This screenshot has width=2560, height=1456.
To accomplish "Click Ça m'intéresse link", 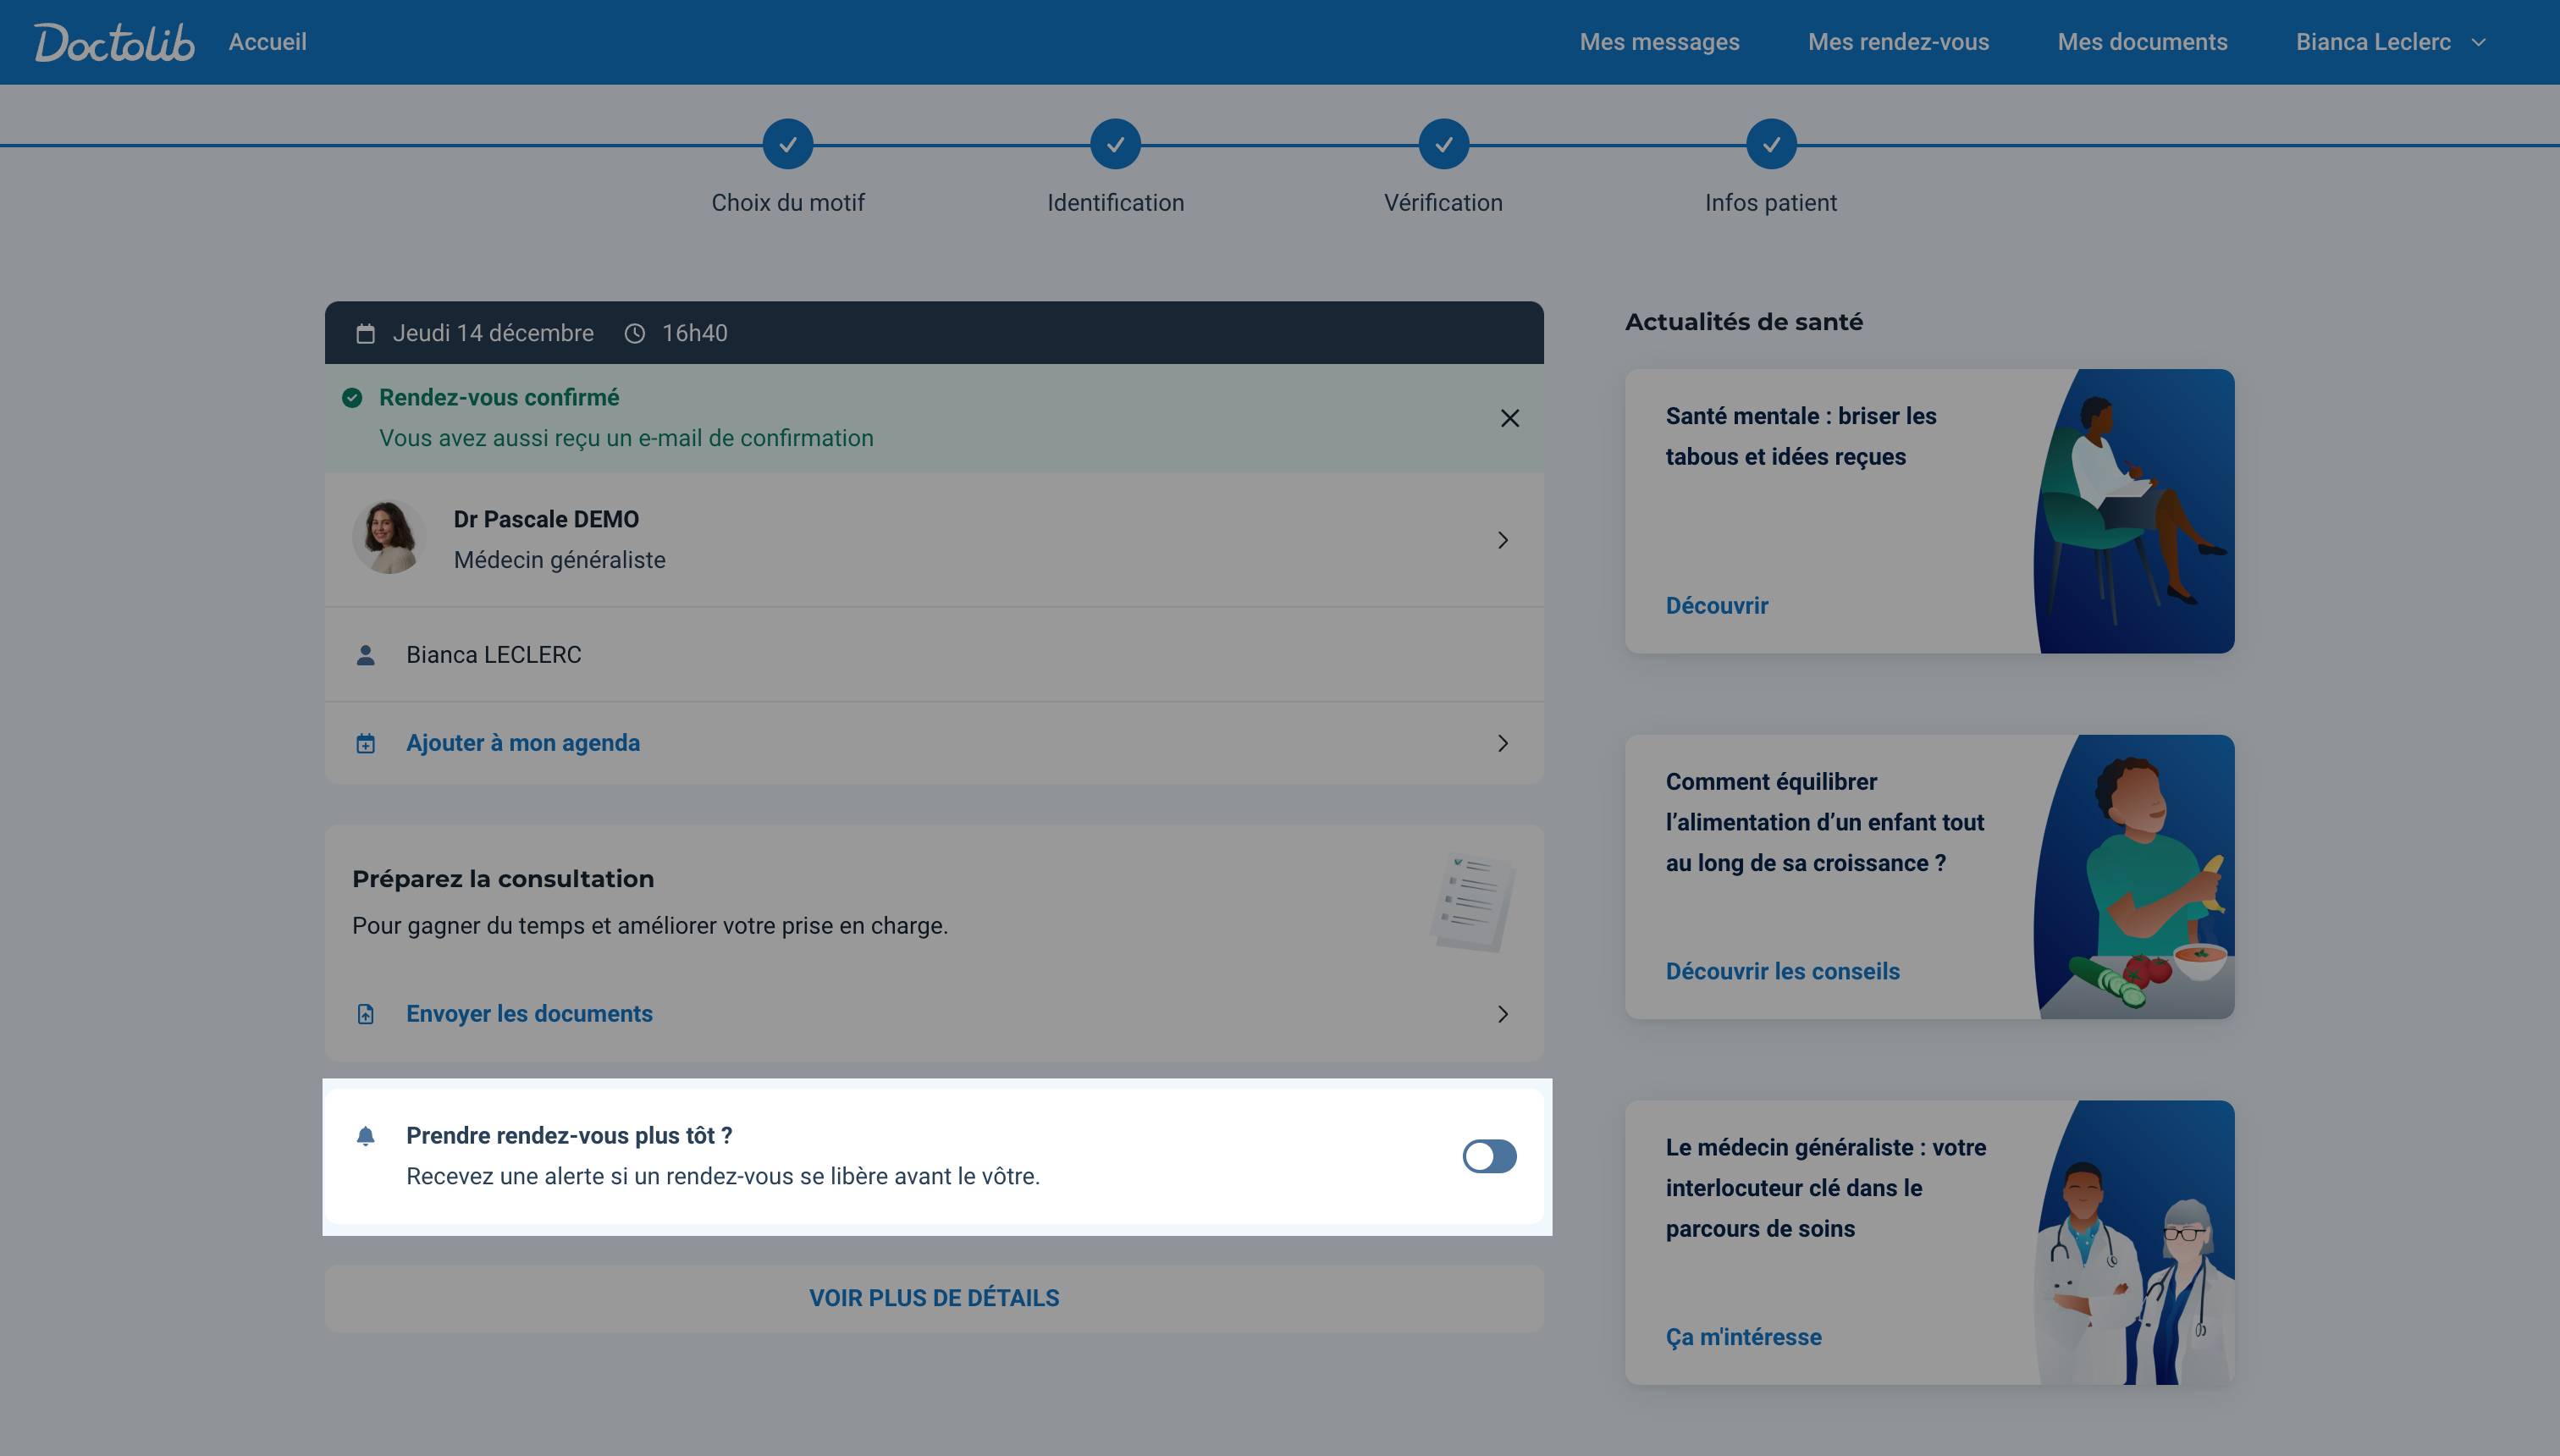I will (1743, 1337).
